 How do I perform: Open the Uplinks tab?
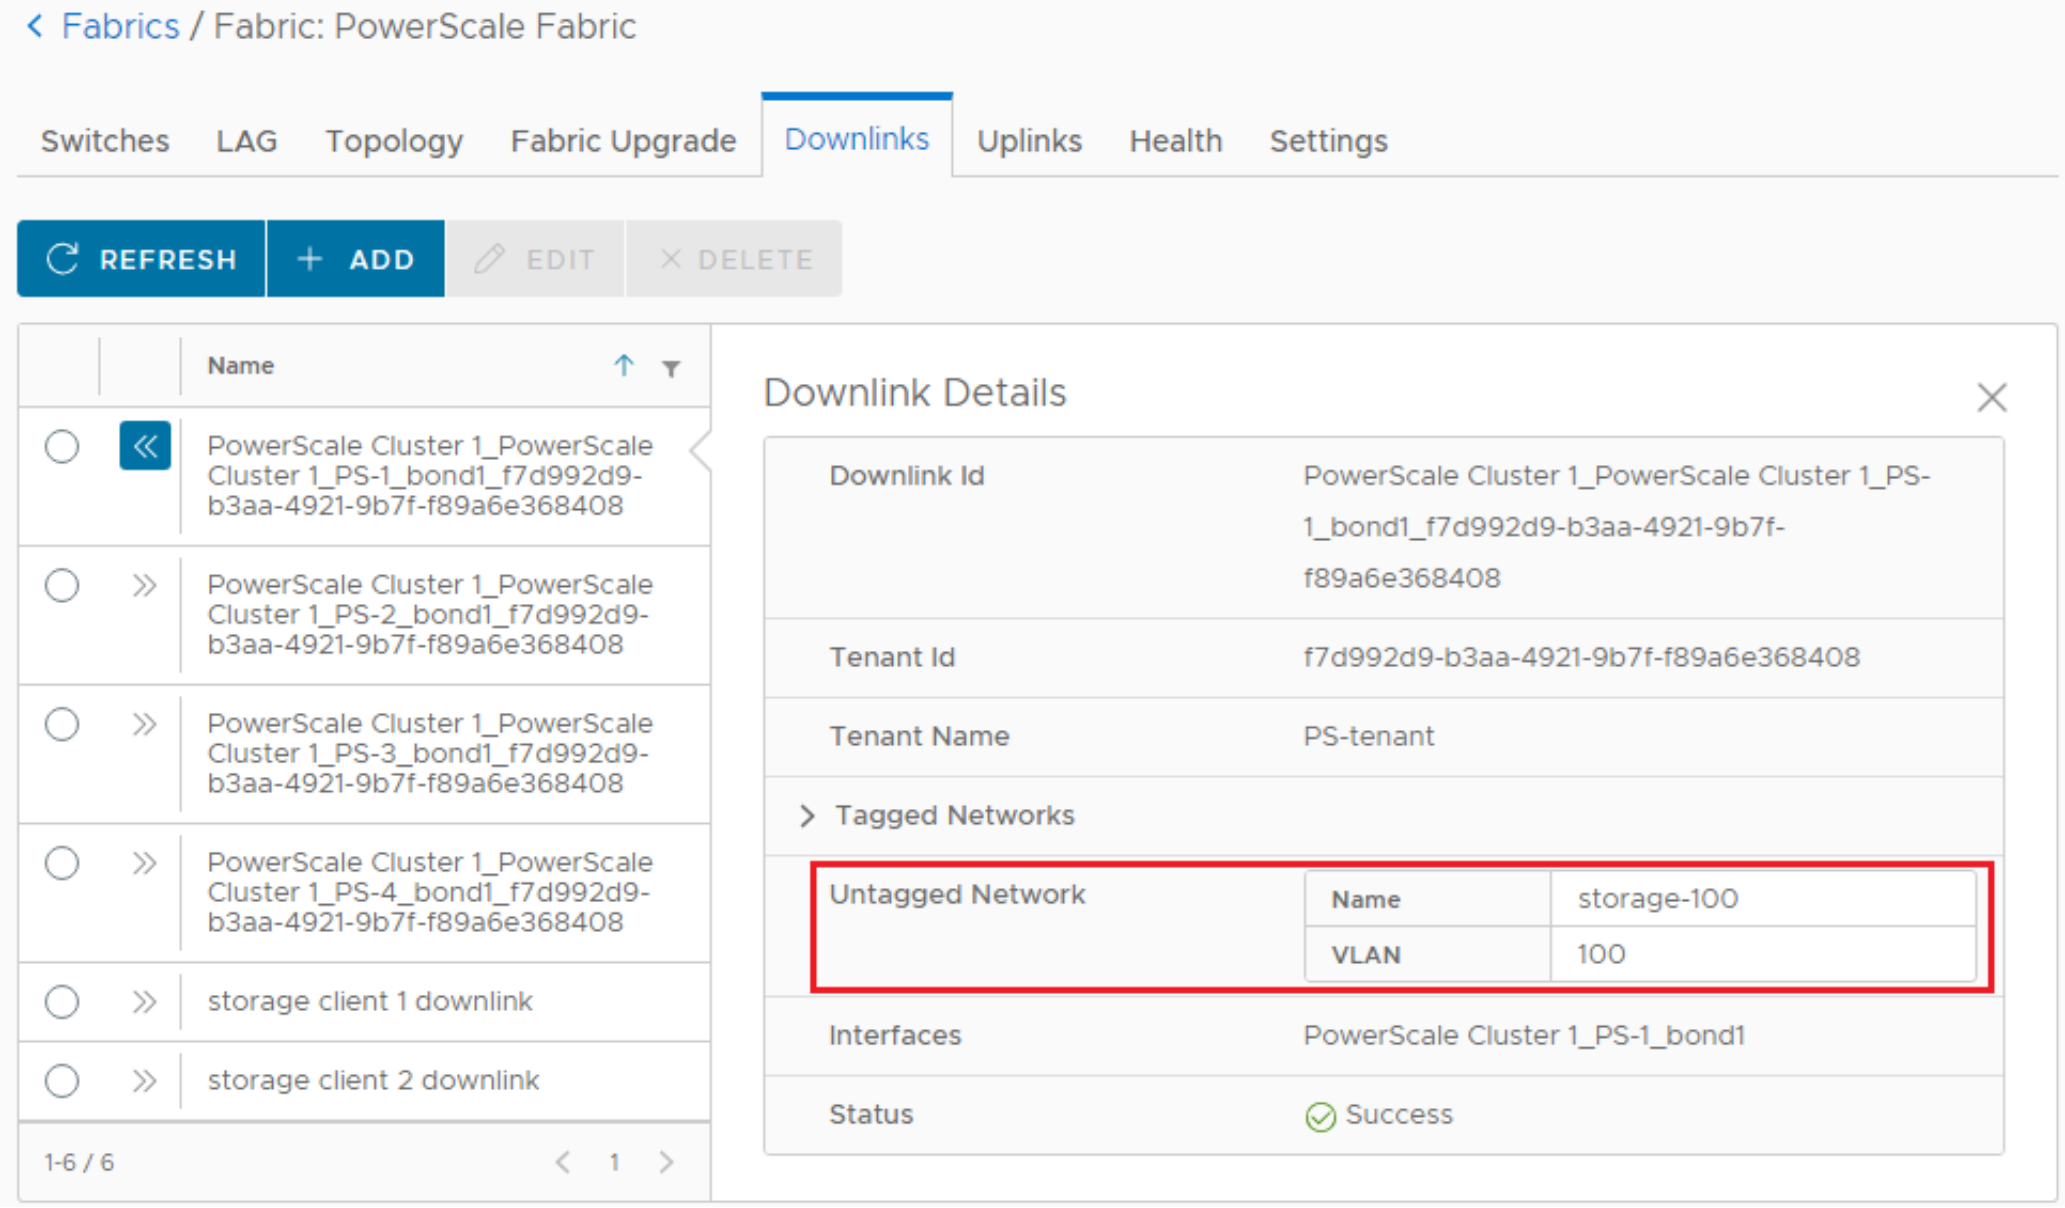(1029, 141)
